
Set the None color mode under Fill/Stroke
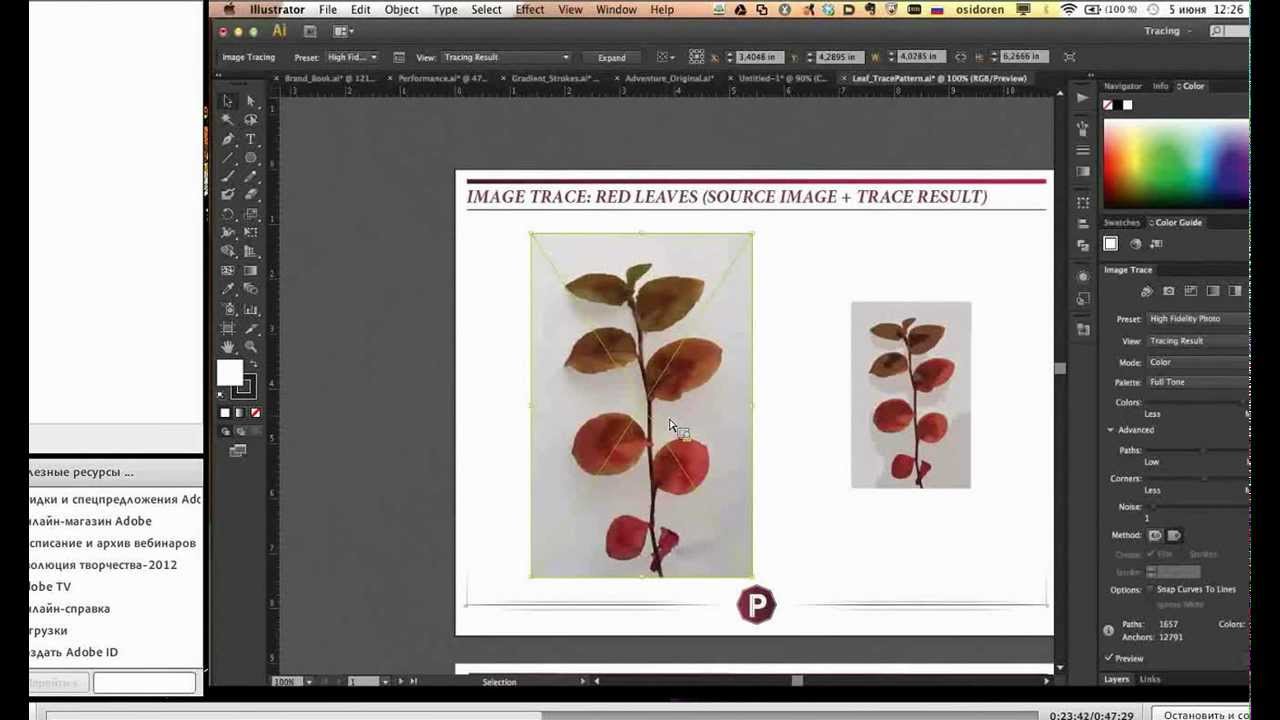coord(256,413)
